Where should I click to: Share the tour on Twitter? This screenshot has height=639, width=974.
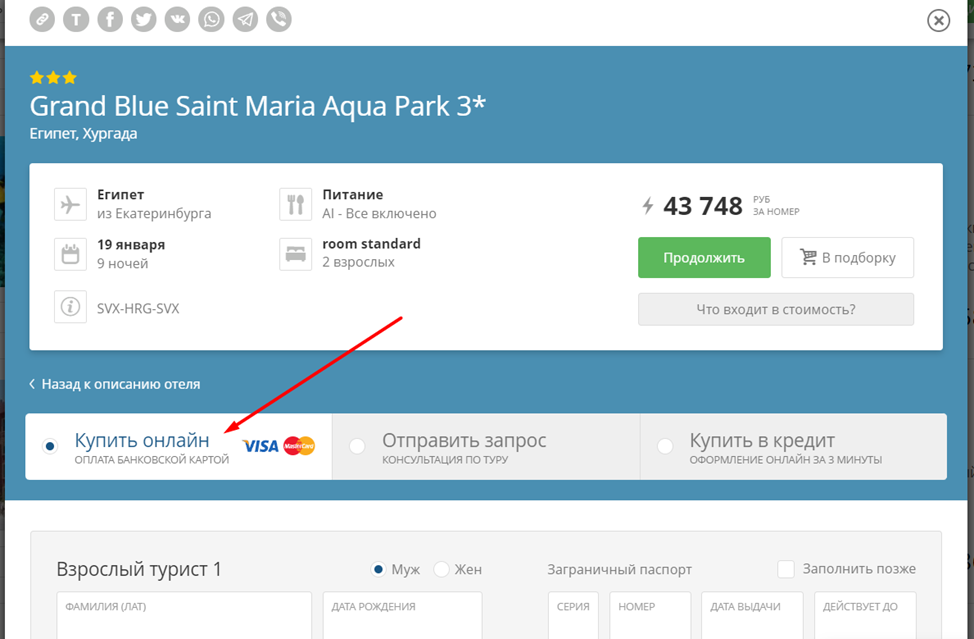pyautogui.click(x=144, y=19)
